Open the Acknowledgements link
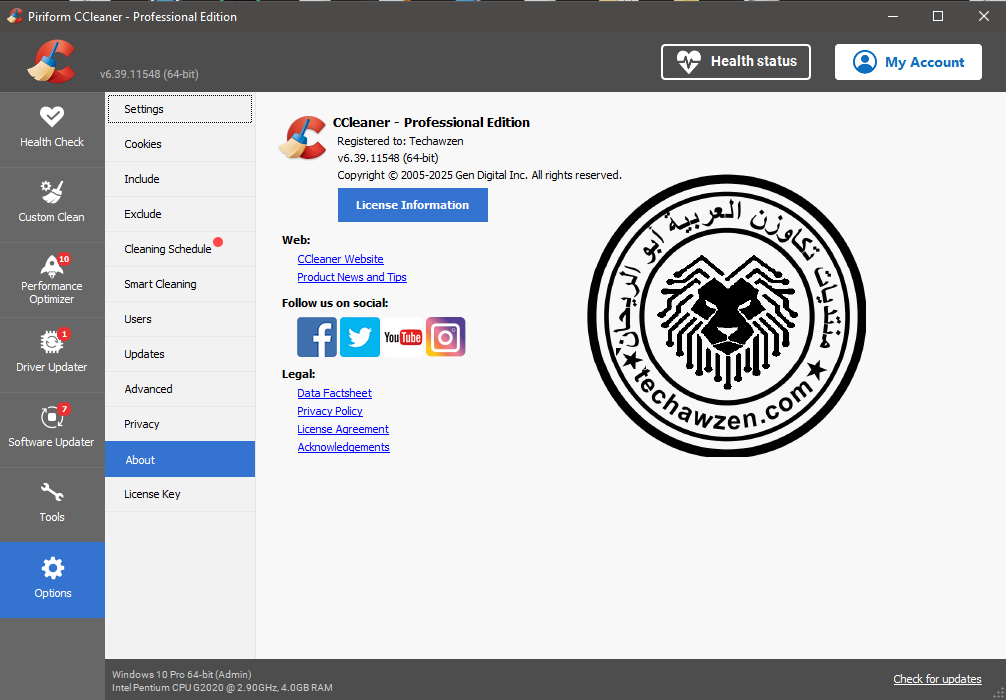This screenshot has width=1006, height=700. coord(343,447)
